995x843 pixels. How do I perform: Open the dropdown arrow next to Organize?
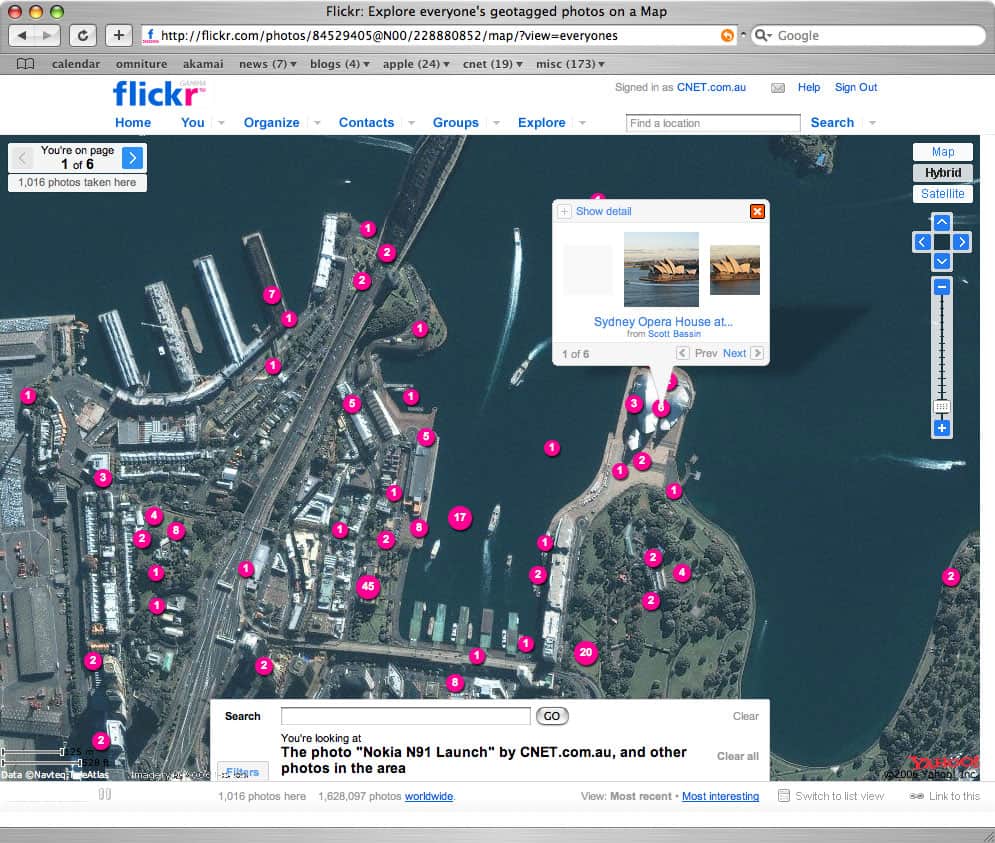316,123
